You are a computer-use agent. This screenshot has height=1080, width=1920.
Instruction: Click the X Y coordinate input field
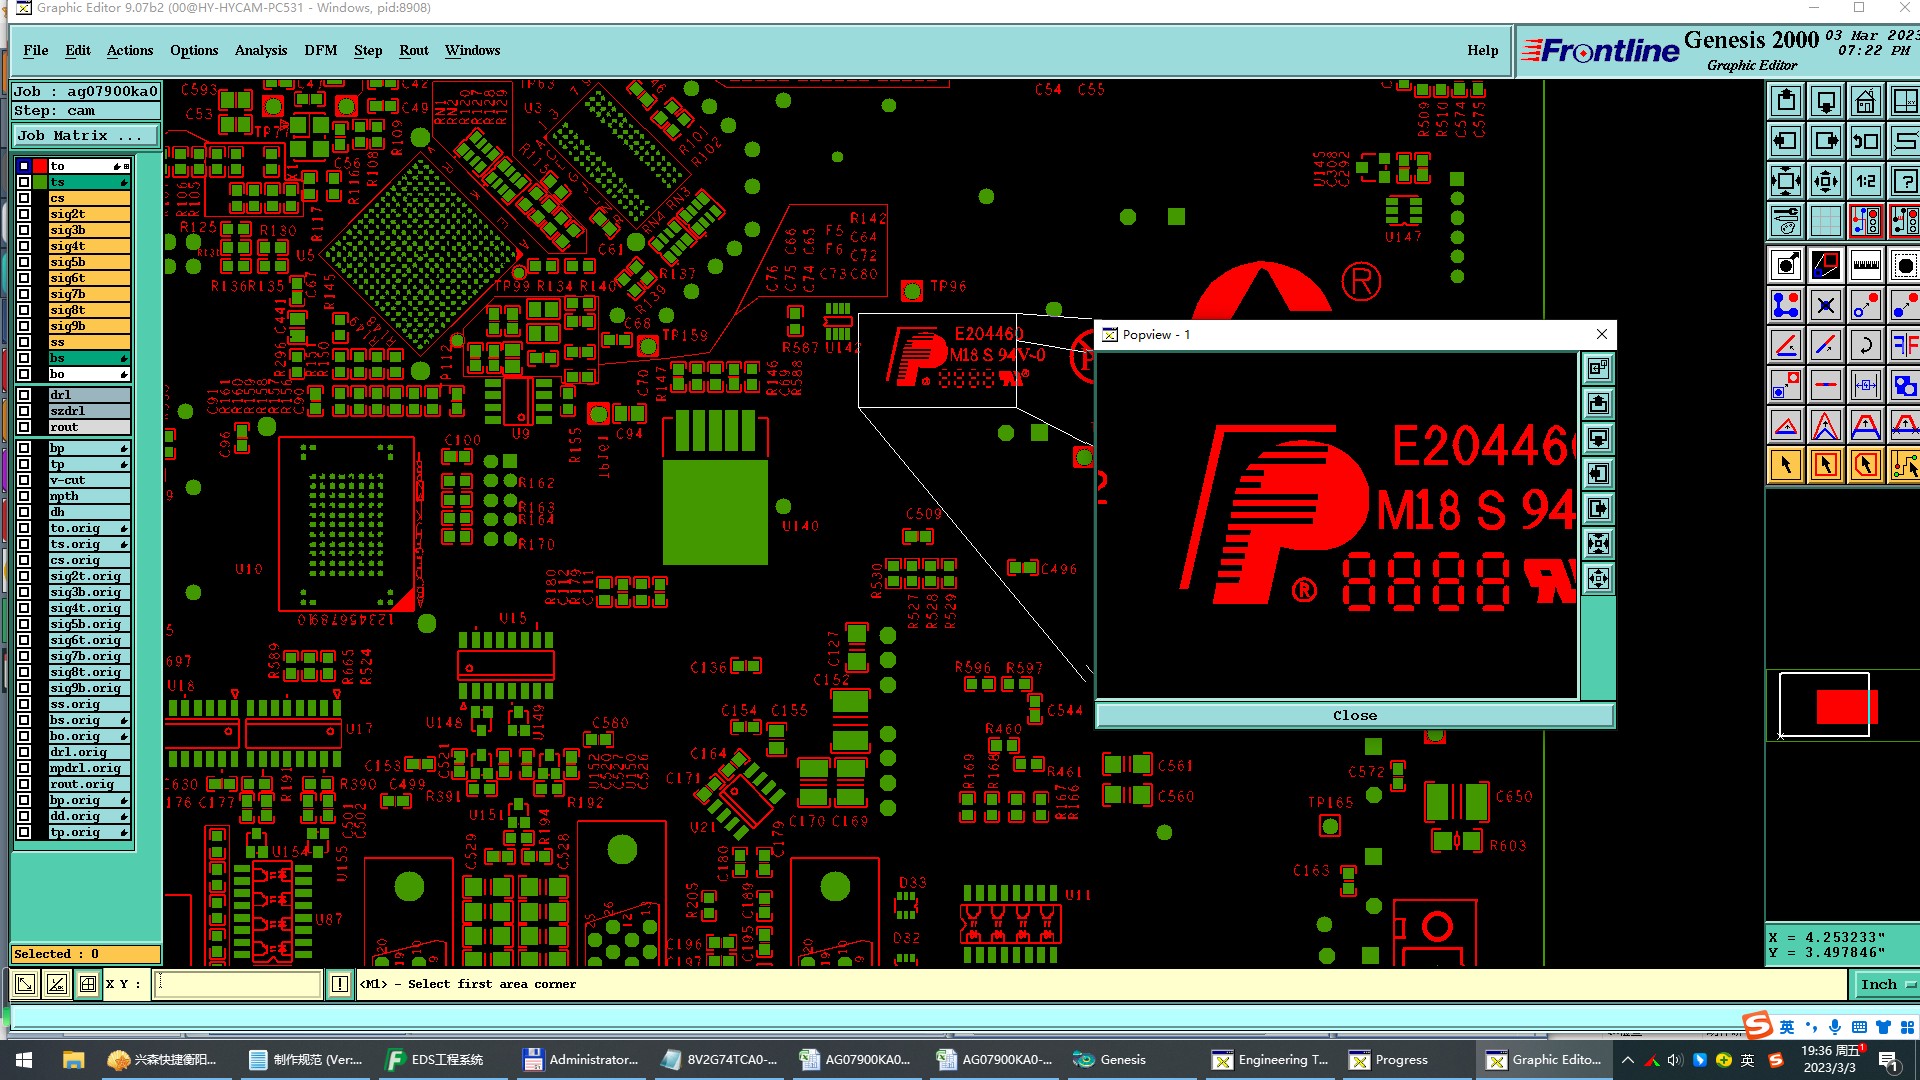240,985
